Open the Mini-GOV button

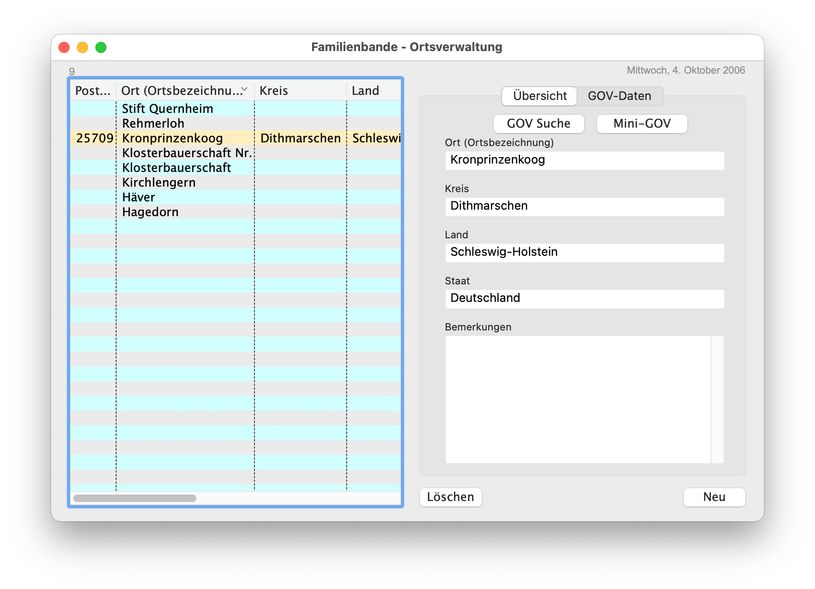(642, 124)
